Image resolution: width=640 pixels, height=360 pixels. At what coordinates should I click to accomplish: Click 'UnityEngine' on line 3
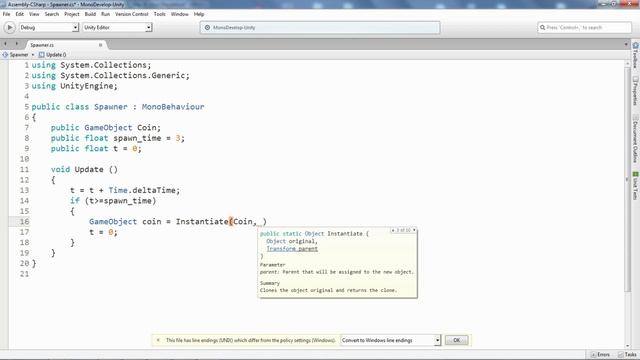(87, 86)
